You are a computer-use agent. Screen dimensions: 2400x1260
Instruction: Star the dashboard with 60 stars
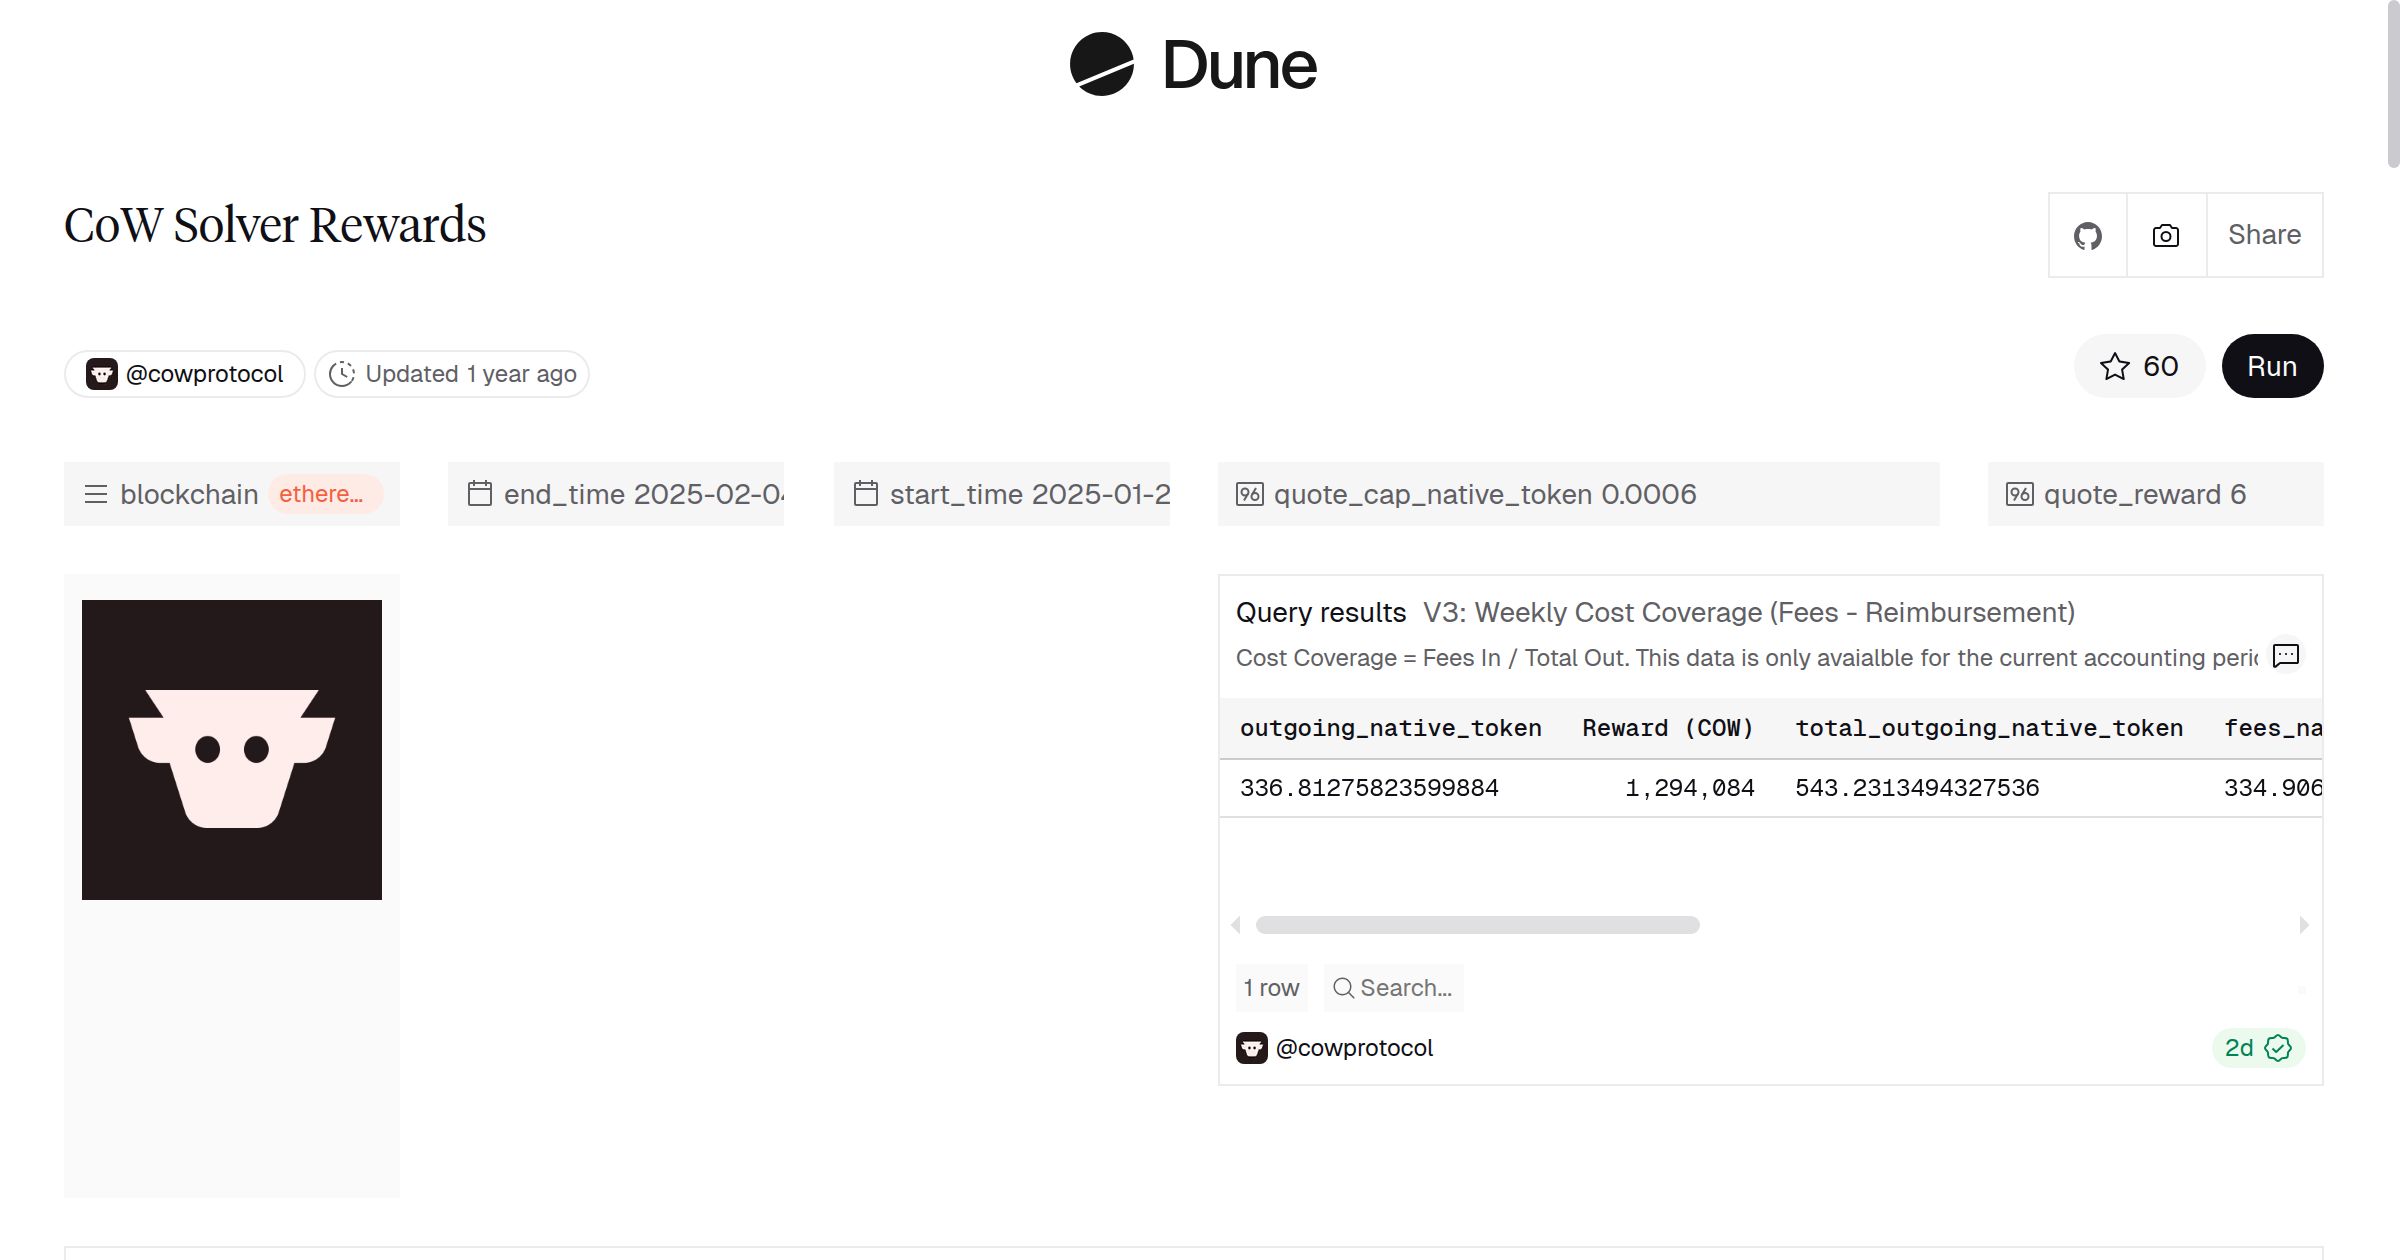(x=2139, y=366)
